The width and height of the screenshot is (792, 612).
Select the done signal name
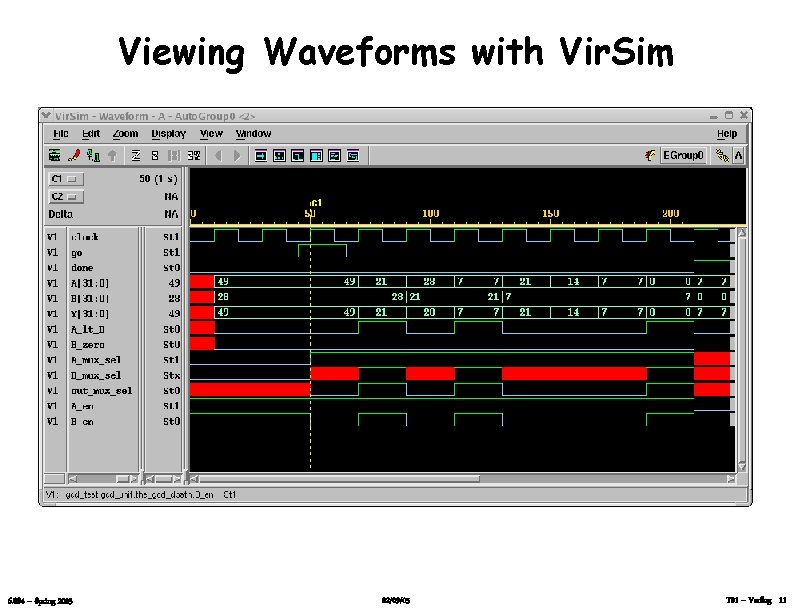pos(82,268)
